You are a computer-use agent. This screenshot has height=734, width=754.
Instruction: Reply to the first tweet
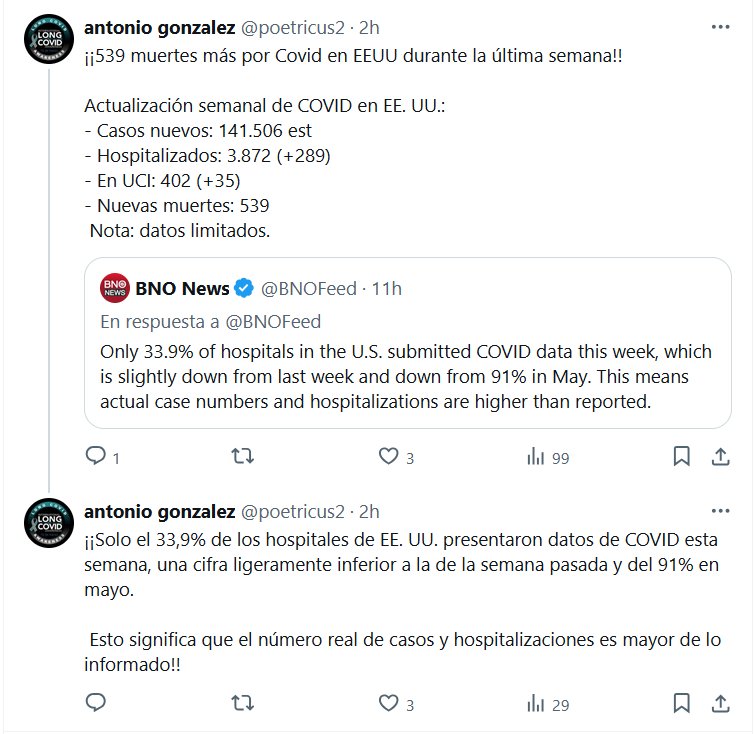pyautogui.click(x=96, y=457)
